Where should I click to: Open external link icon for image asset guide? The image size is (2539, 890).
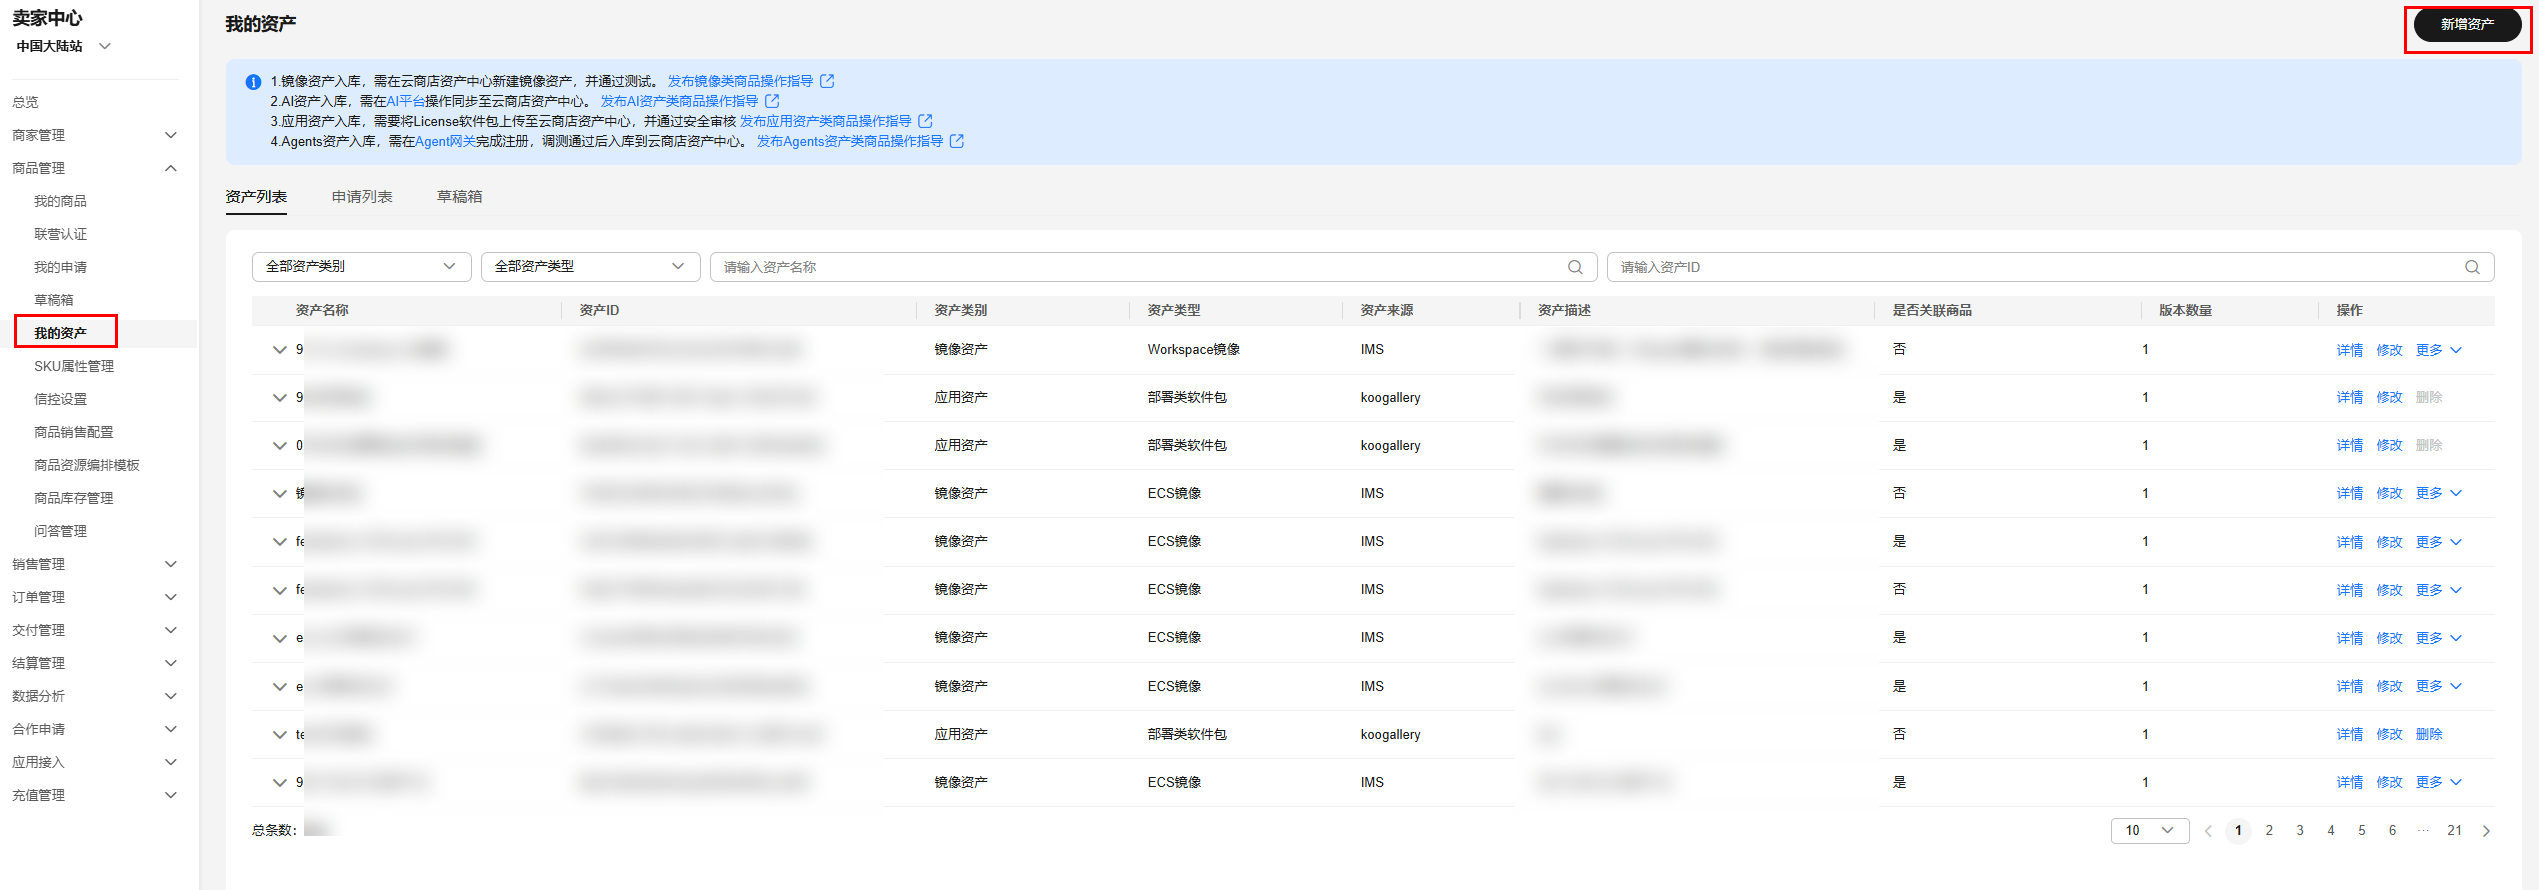click(x=827, y=81)
